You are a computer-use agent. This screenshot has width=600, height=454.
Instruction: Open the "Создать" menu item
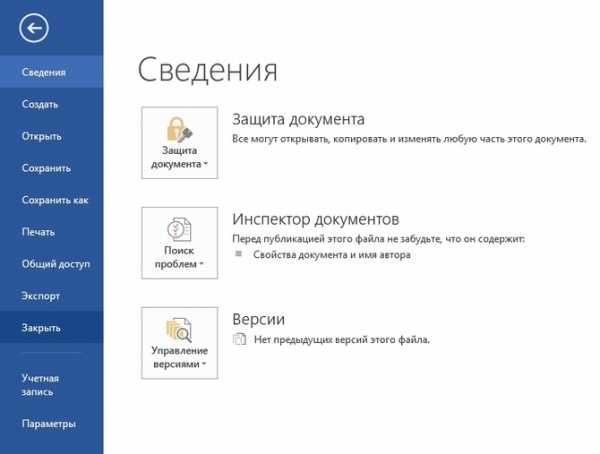41,104
